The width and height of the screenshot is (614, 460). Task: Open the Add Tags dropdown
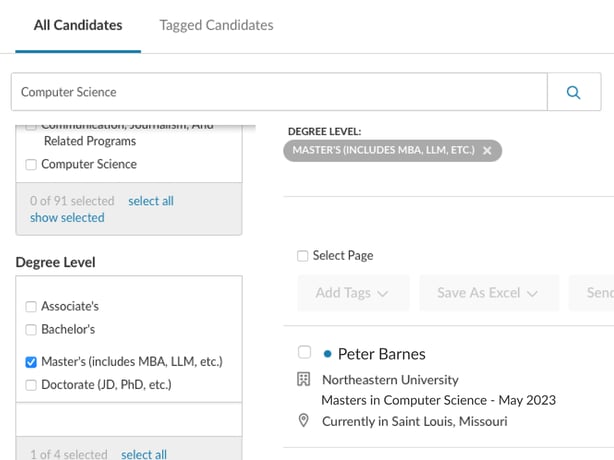pyautogui.click(x=353, y=293)
